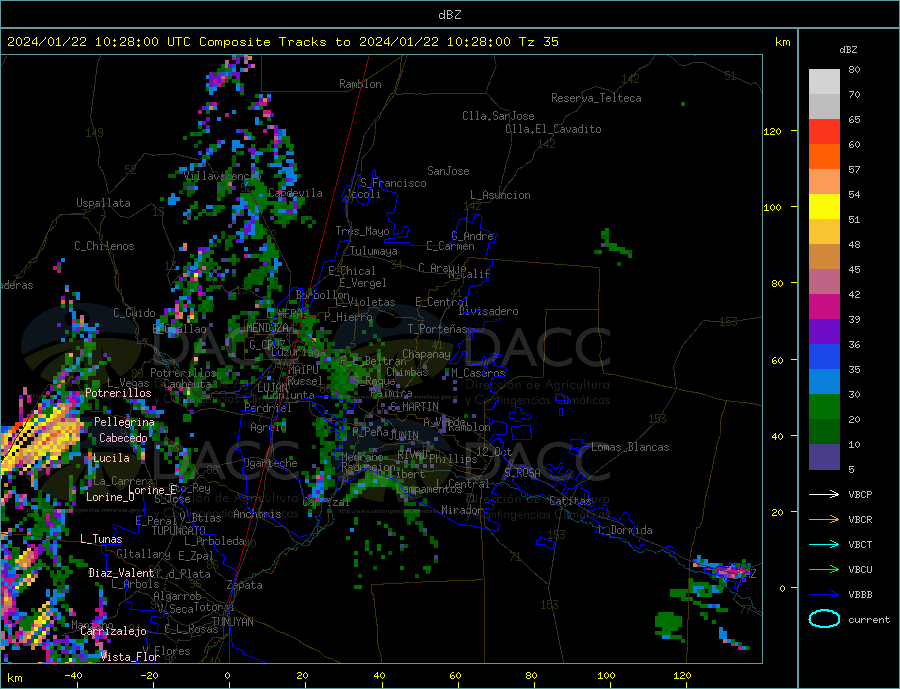
Task: Click the Capdevila label
Action: [x=295, y=193]
